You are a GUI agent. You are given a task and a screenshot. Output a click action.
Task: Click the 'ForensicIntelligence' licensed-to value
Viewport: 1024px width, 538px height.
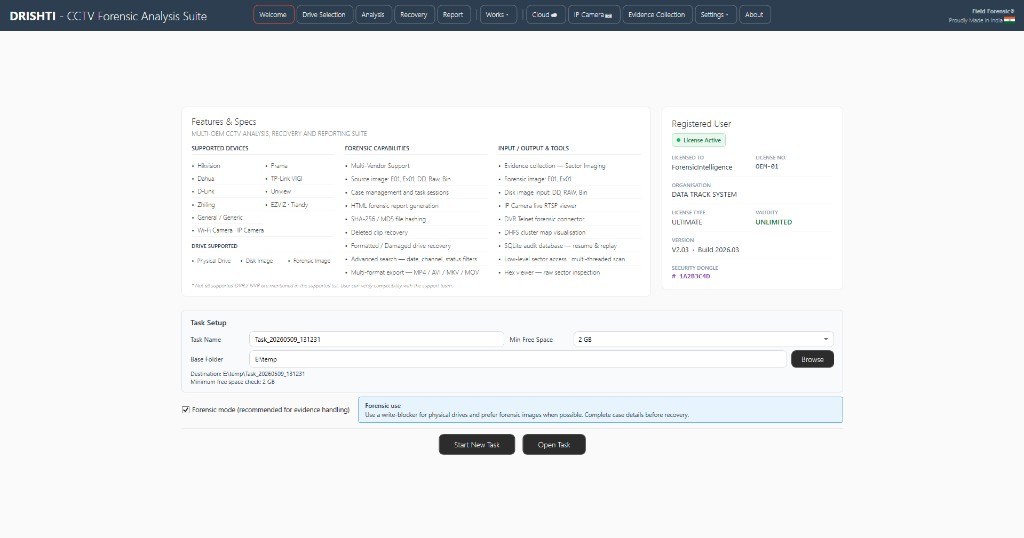click(702, 167)
